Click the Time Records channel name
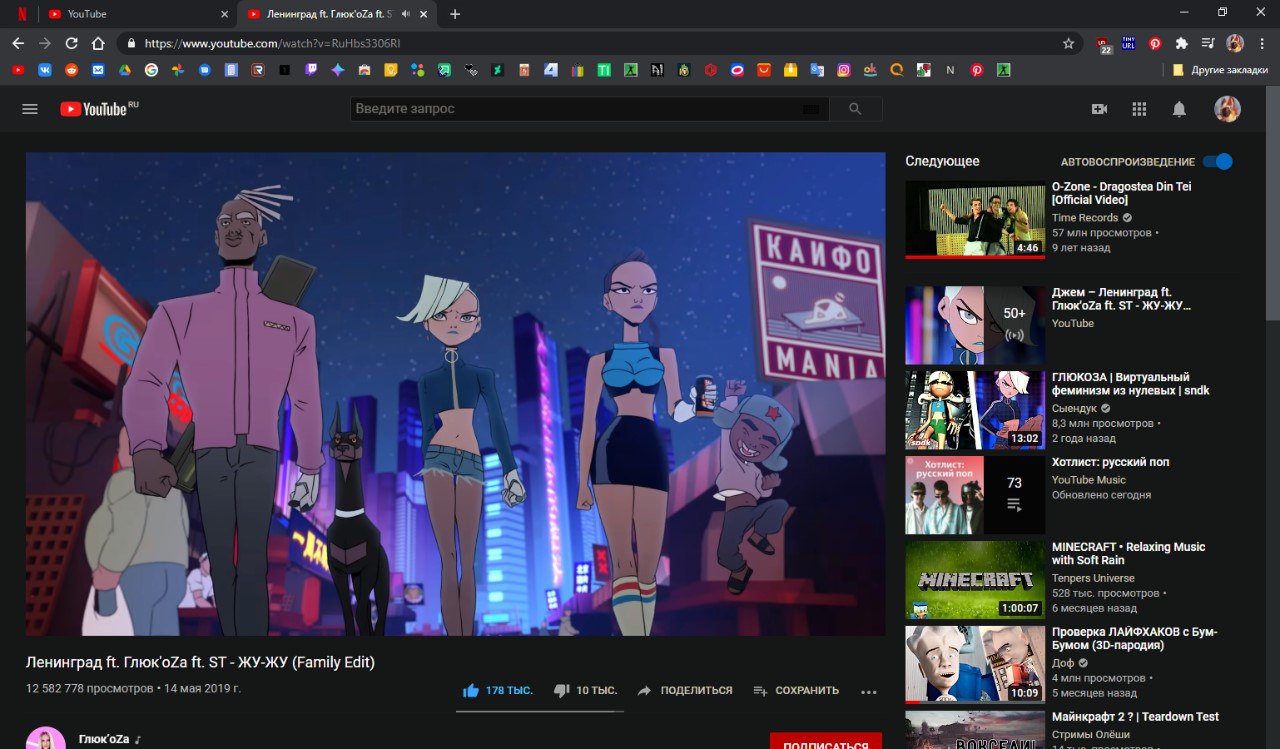This screenshot has height=749, width=1280. coord(1085,218)
